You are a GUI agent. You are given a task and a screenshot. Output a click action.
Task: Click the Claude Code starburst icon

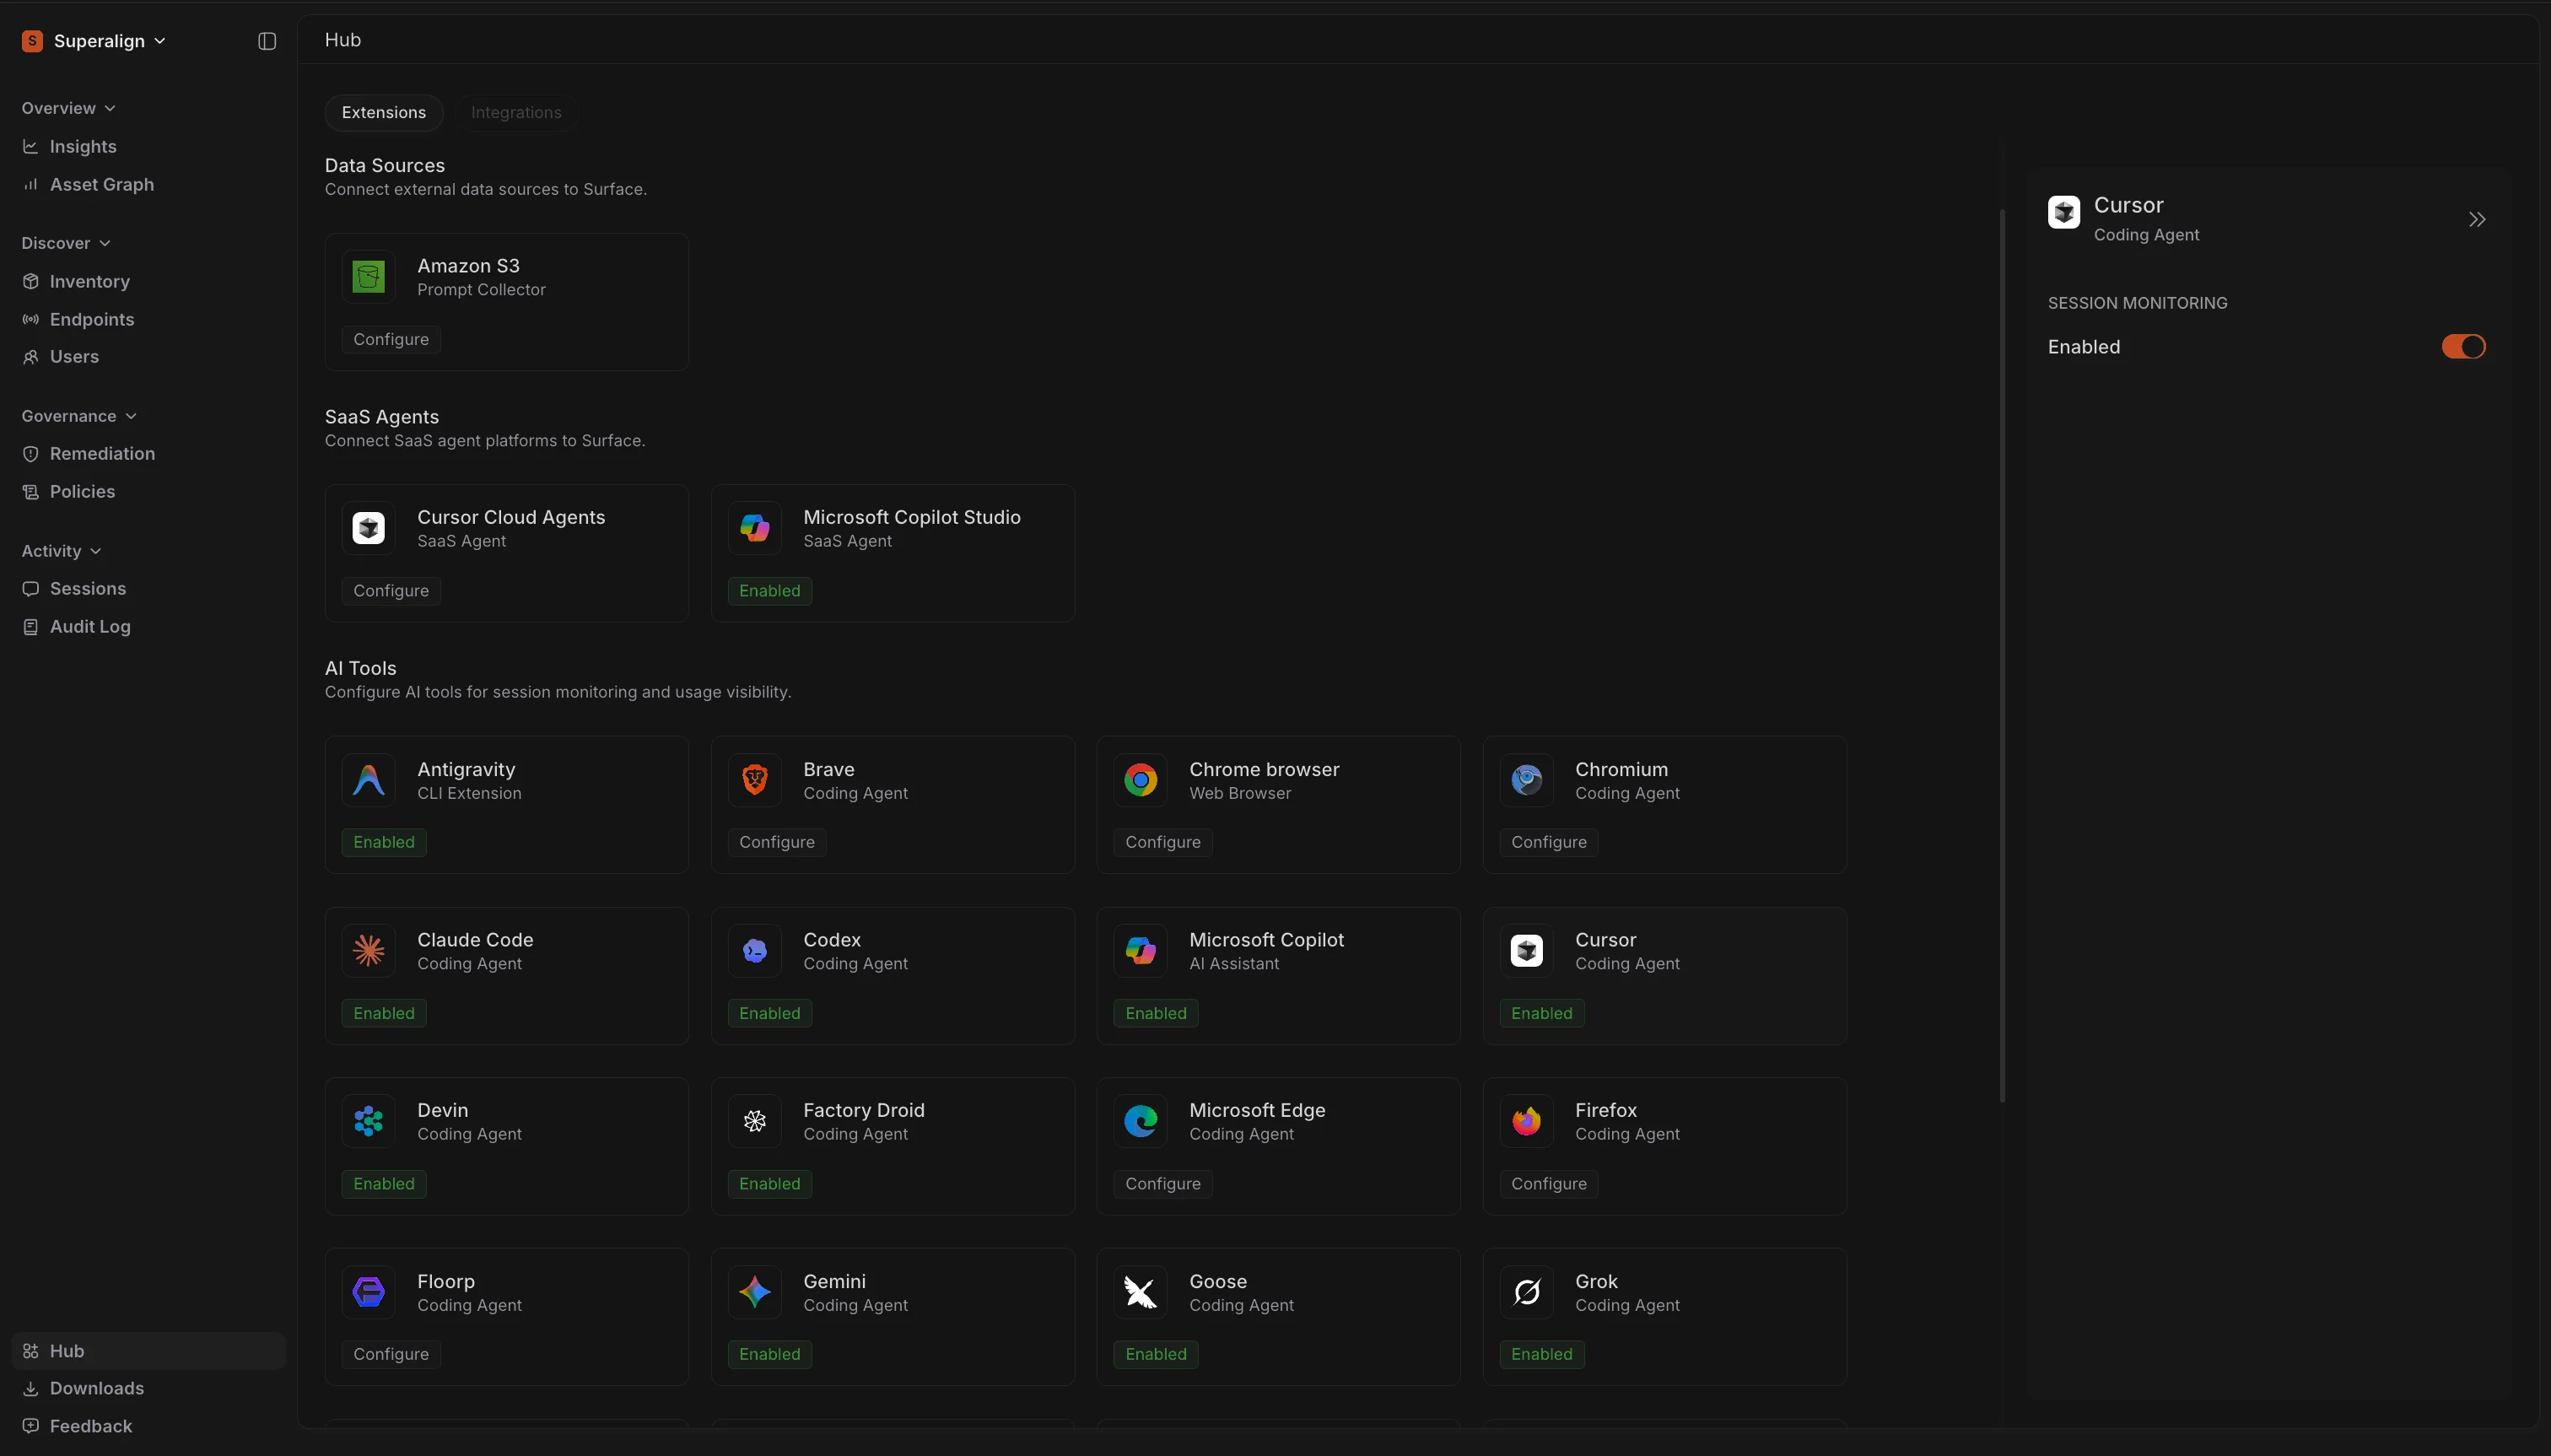(369, 950)
